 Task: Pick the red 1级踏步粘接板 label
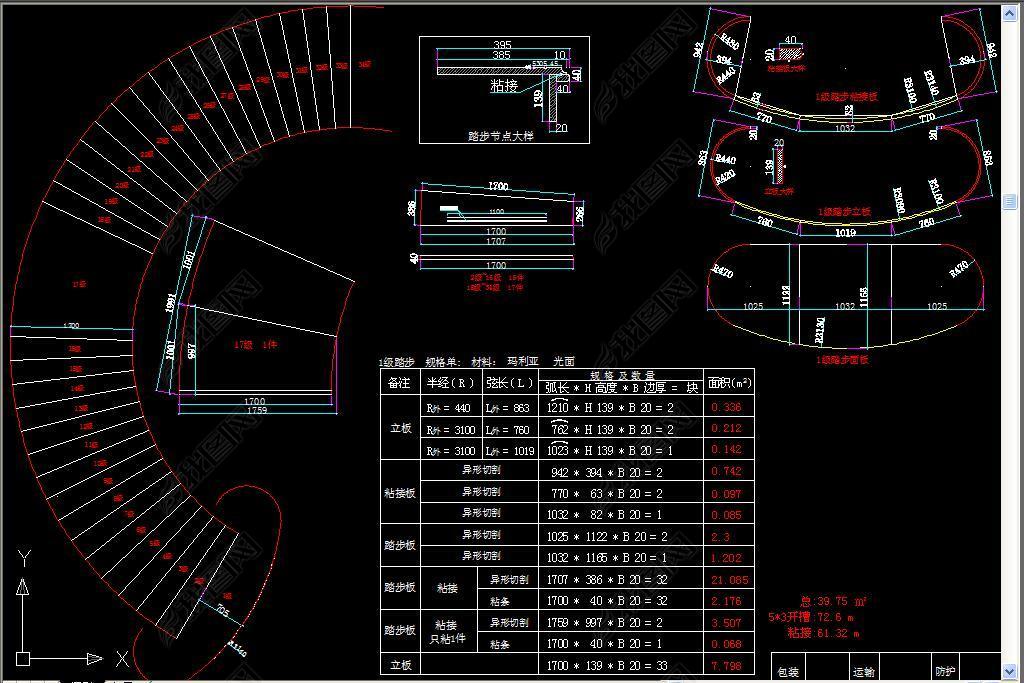(847, 97)
